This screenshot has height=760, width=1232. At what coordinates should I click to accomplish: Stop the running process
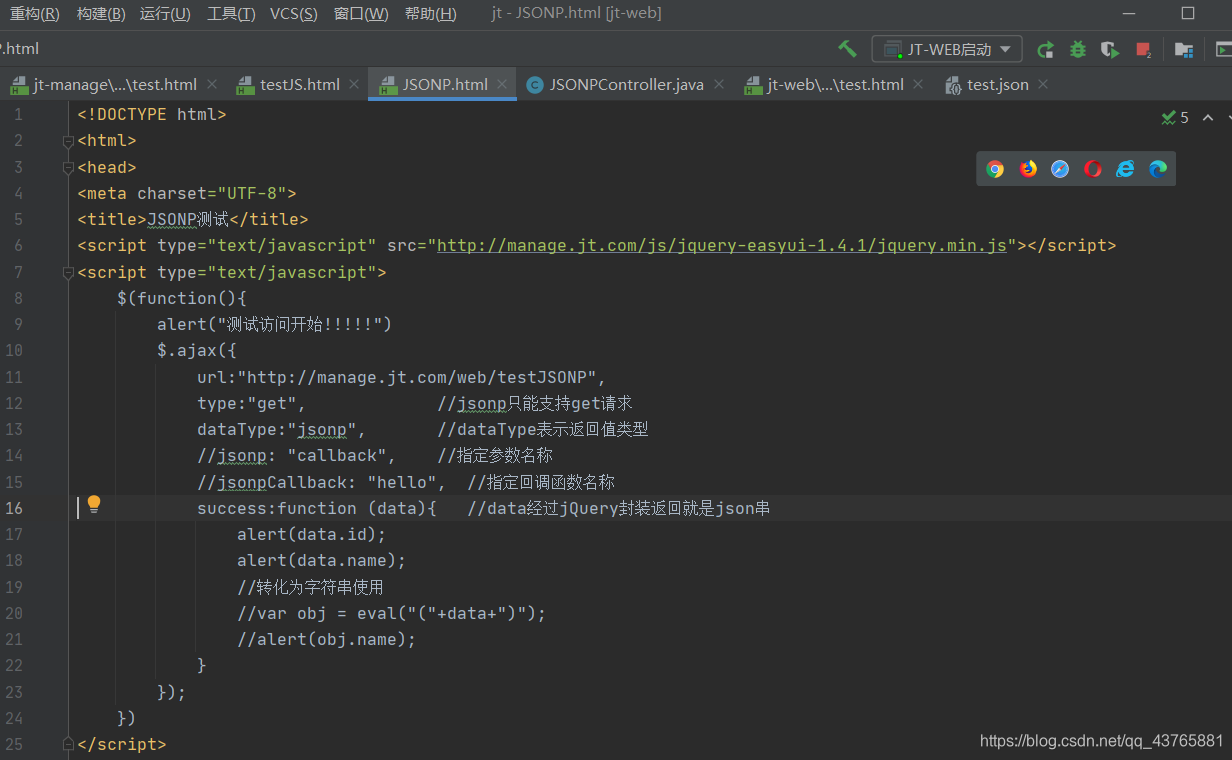pyautogui.click(x=1143, y=49)
